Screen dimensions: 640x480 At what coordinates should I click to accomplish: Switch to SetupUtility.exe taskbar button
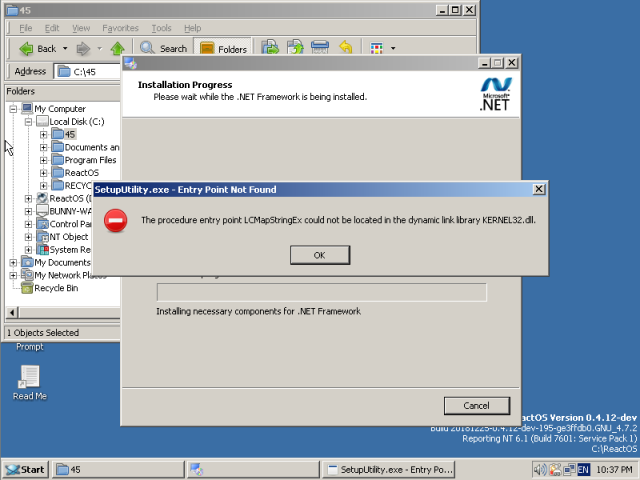(x=388, y=470)
